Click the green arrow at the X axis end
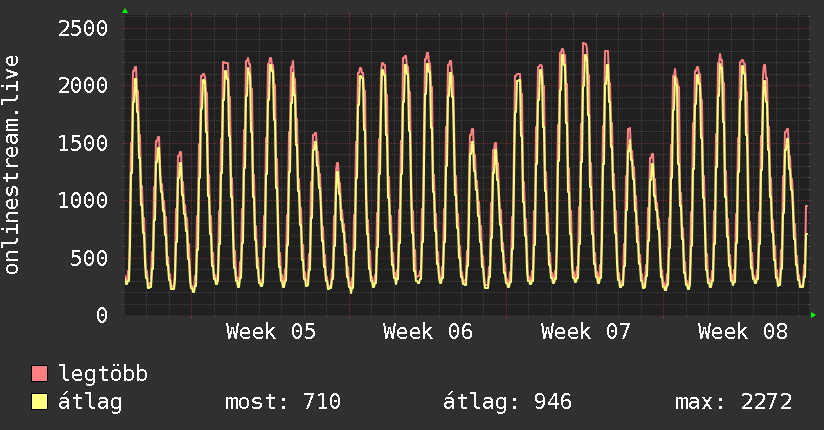This screenshot has height=430, width=824. pyautogui.click(x=813, y=315)
